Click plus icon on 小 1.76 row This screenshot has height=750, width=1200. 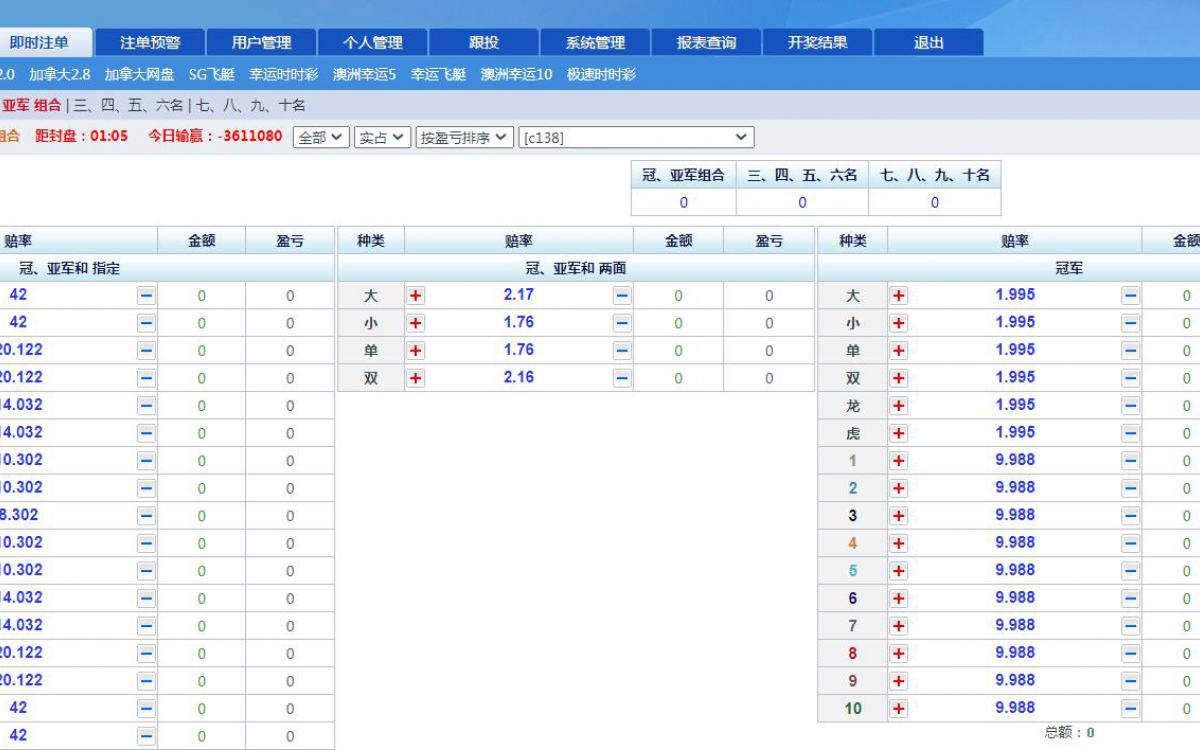pyautogui.click(x=416, y=323)
